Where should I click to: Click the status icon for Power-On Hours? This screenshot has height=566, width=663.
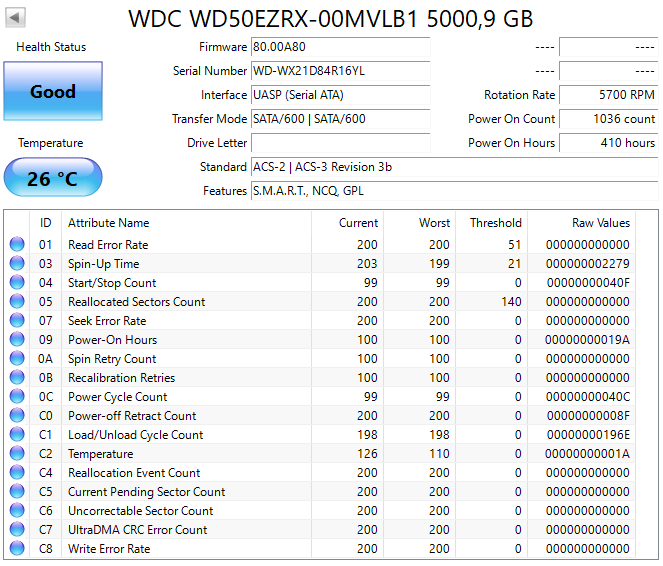click(17, 339)
